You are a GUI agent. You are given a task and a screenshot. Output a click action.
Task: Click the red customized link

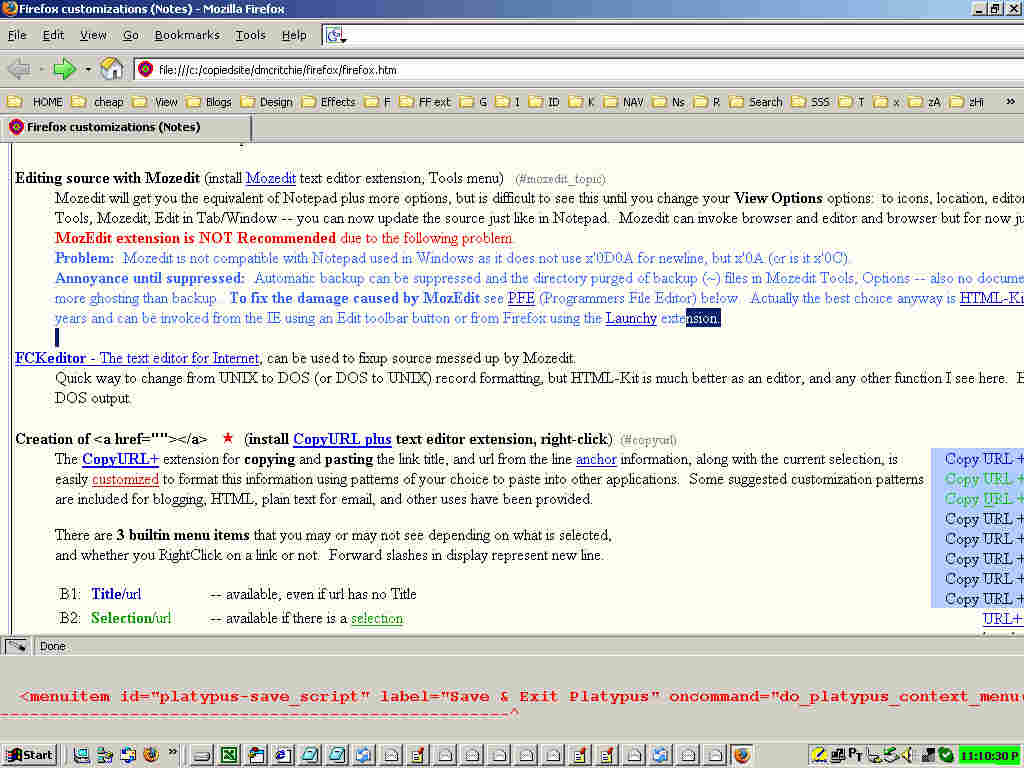tap(125, 479)
